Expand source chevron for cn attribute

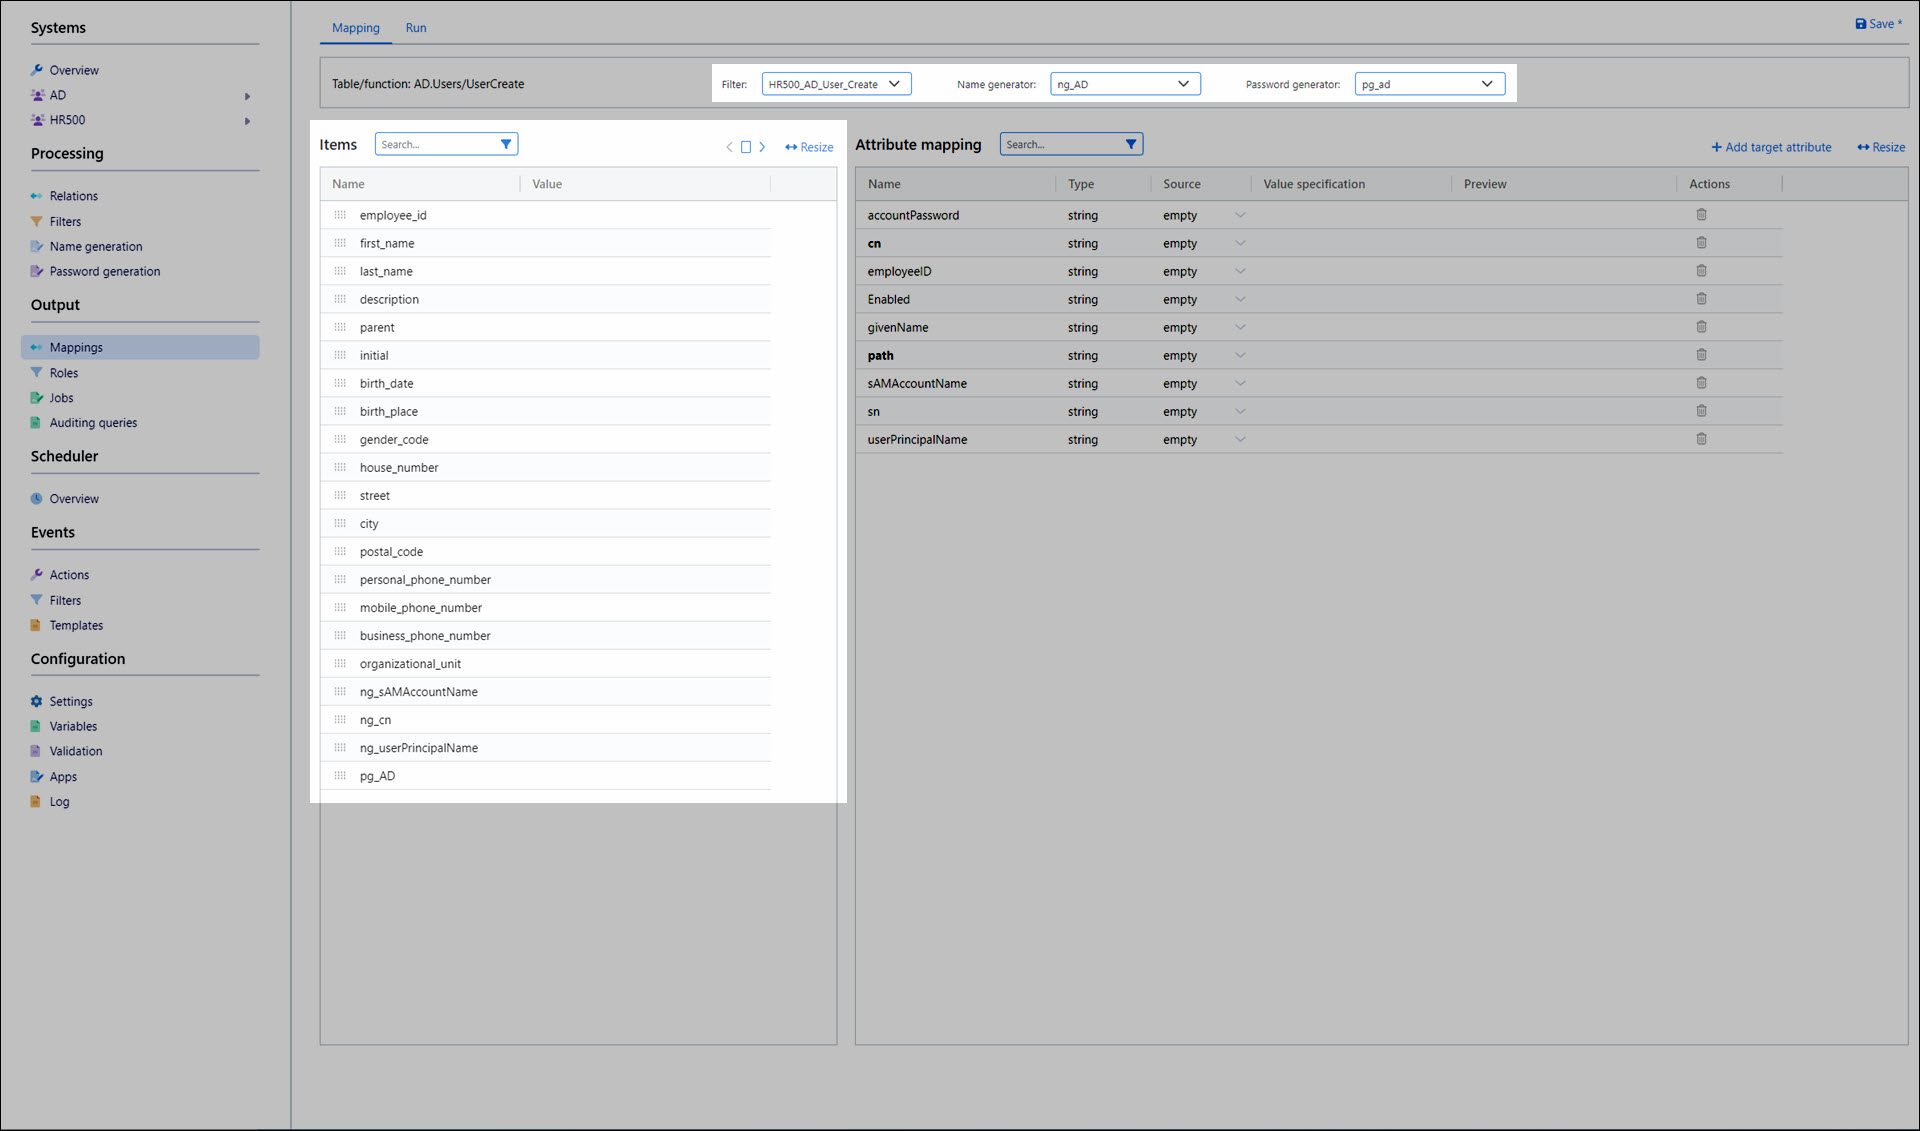(x=1240, y=243)
